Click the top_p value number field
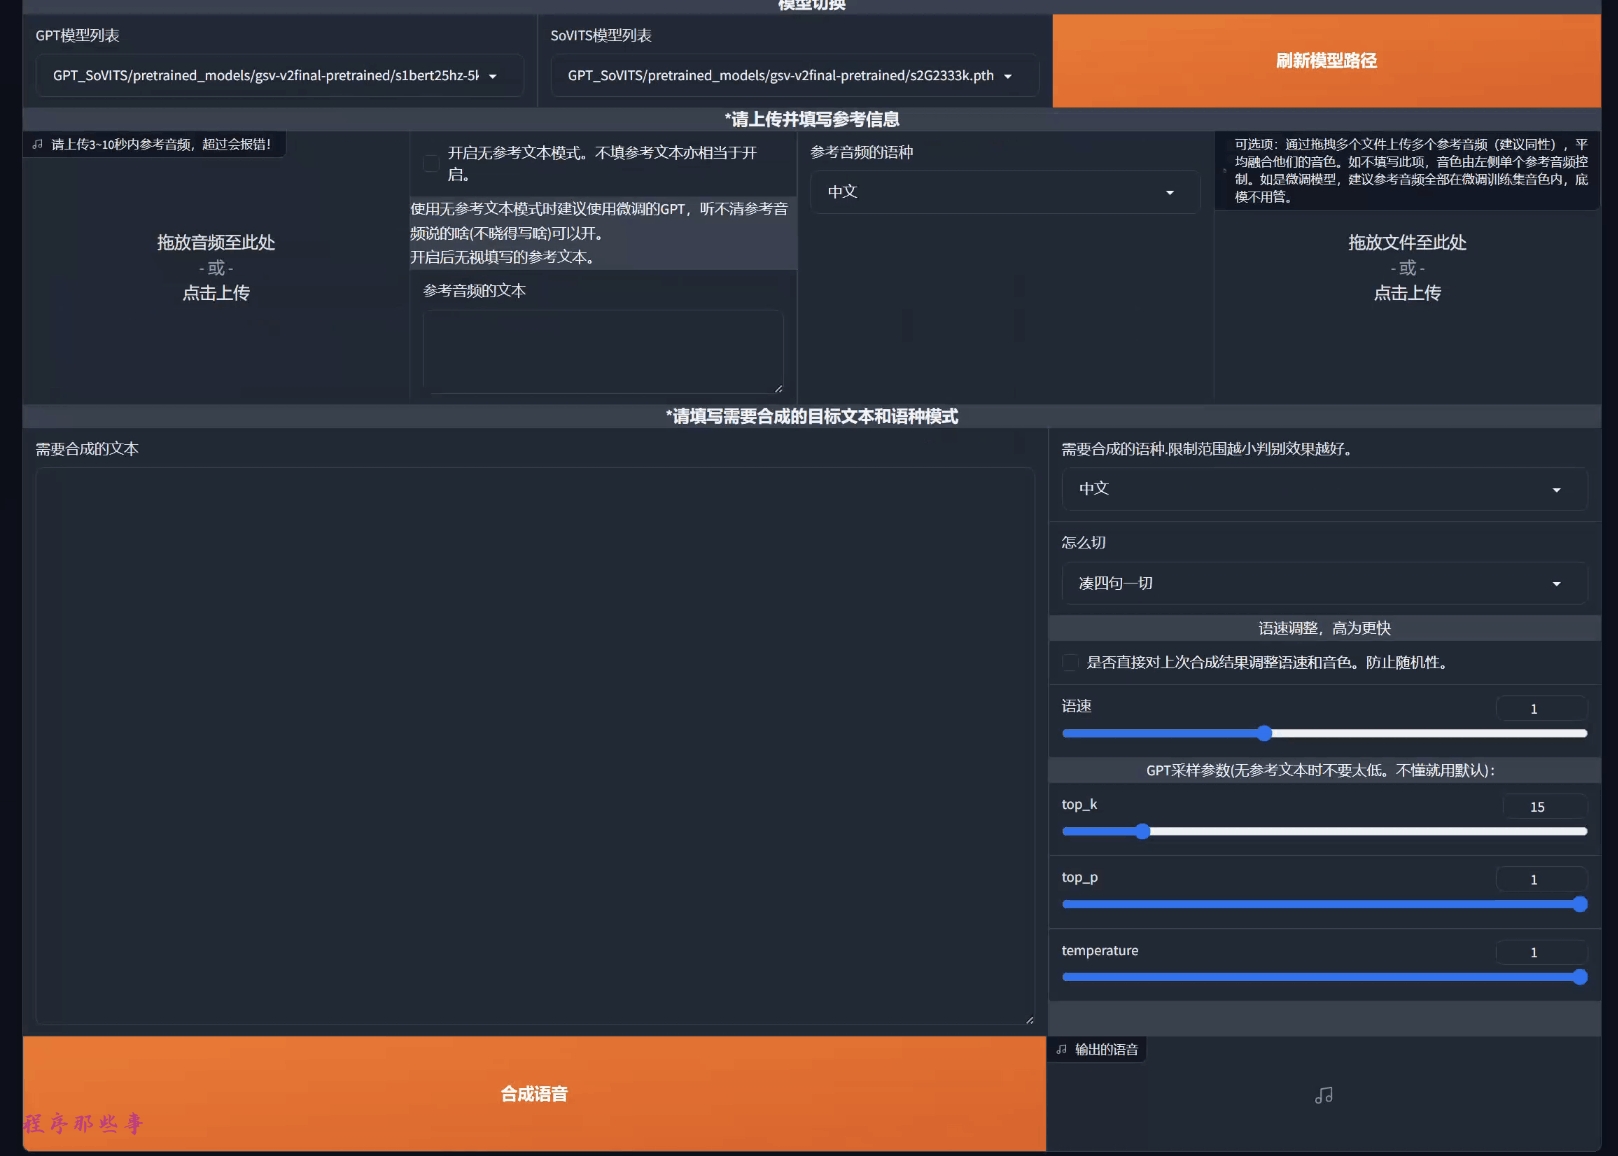 click(x=1540, y=880)
